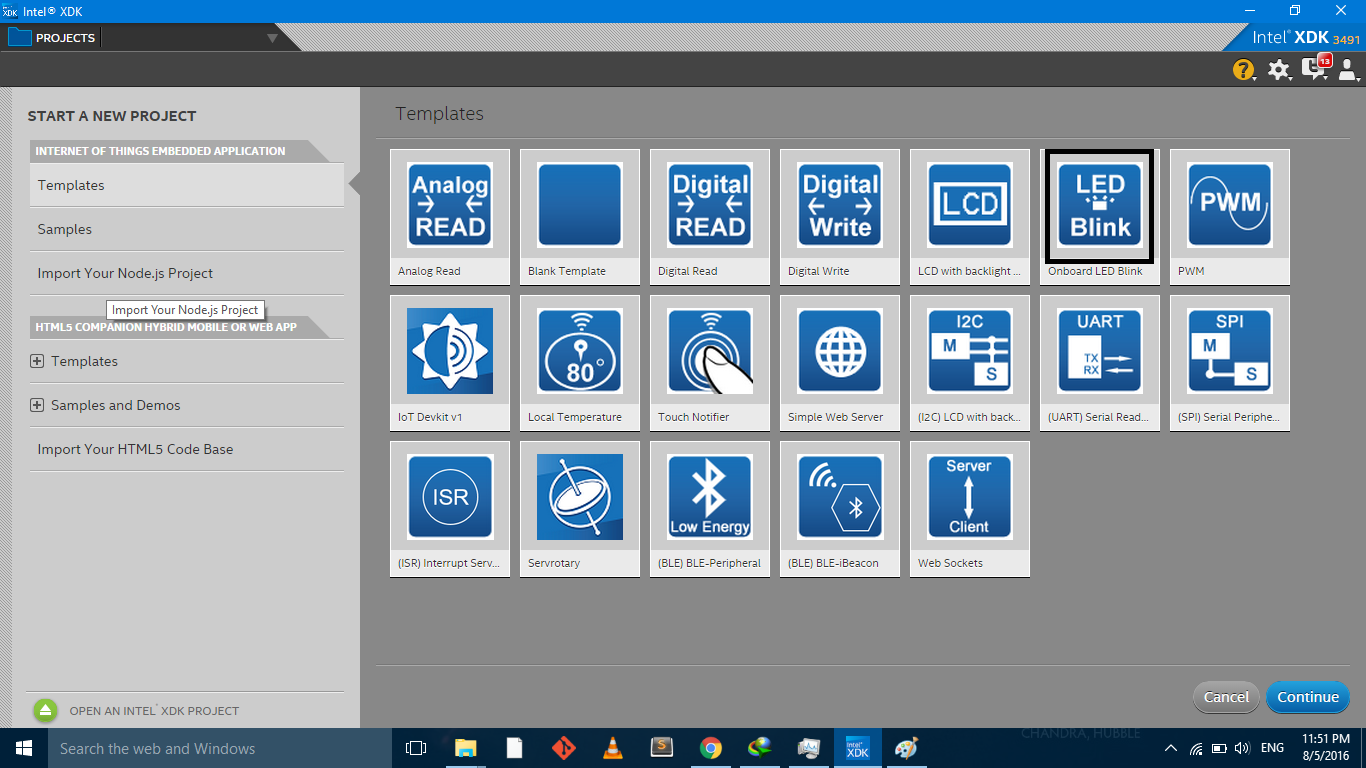Open the settings gear menu

click(1279, 70)
